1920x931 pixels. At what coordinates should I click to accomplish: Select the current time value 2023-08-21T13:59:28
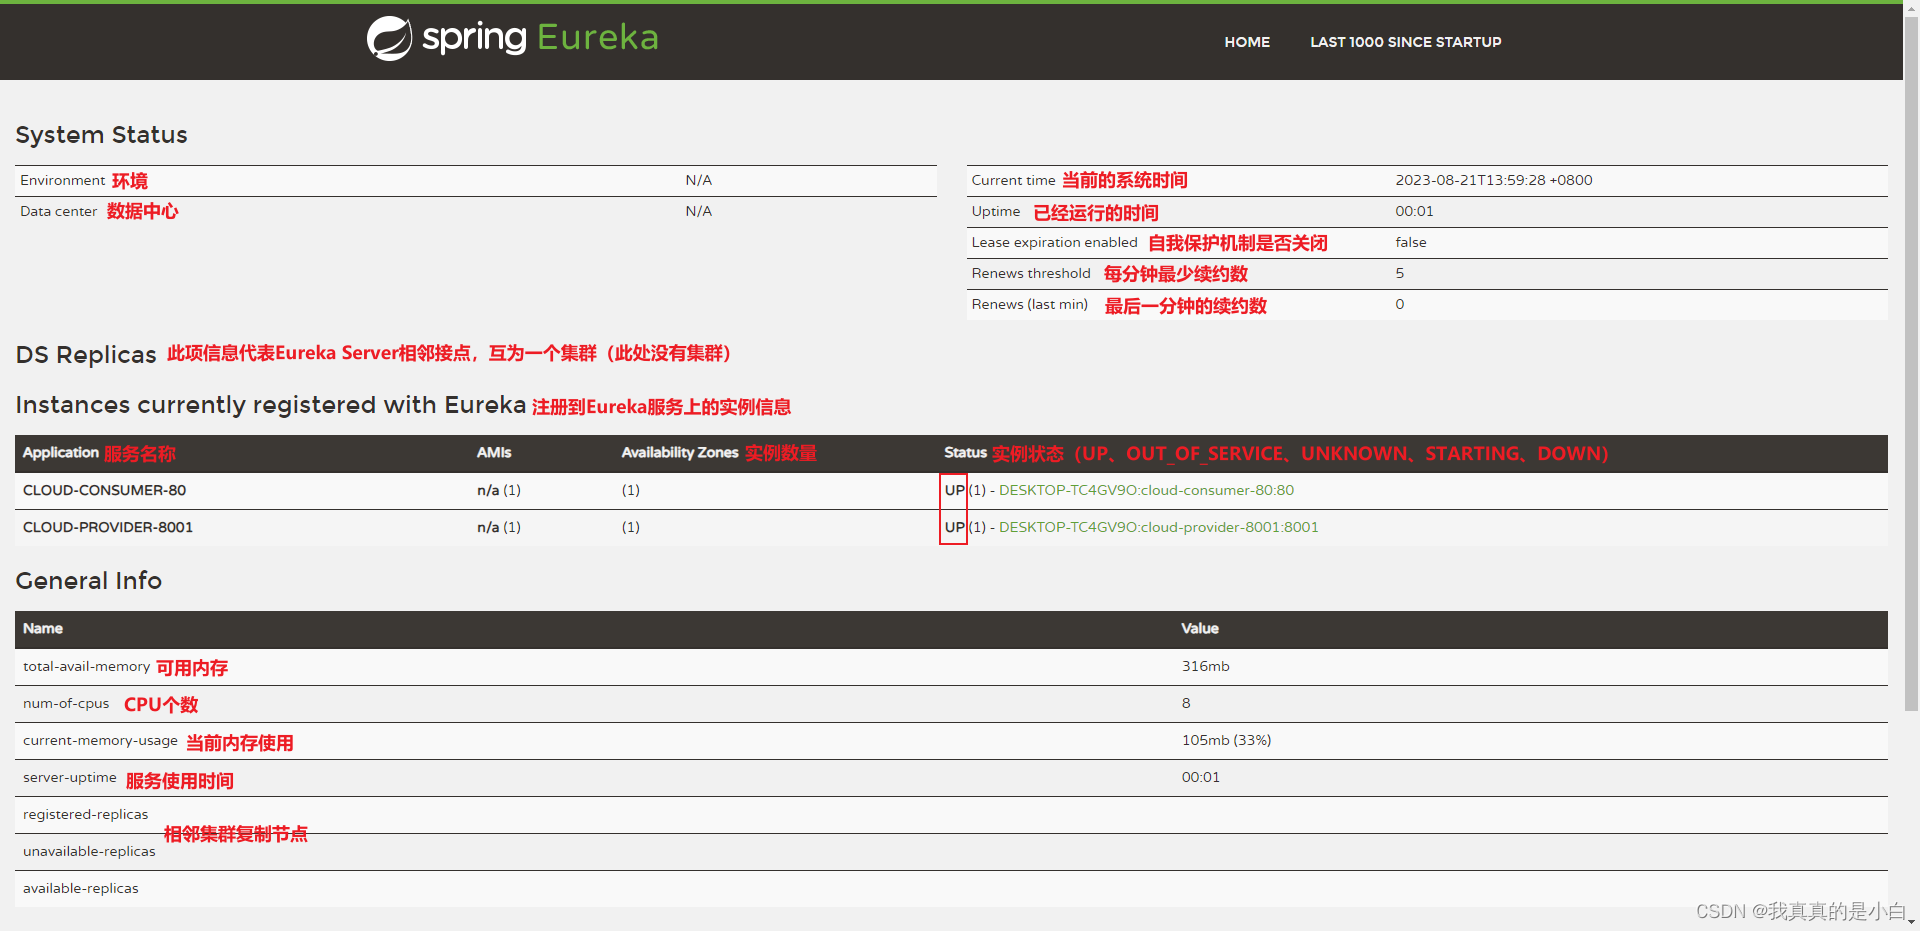[x=1494, y=180]
